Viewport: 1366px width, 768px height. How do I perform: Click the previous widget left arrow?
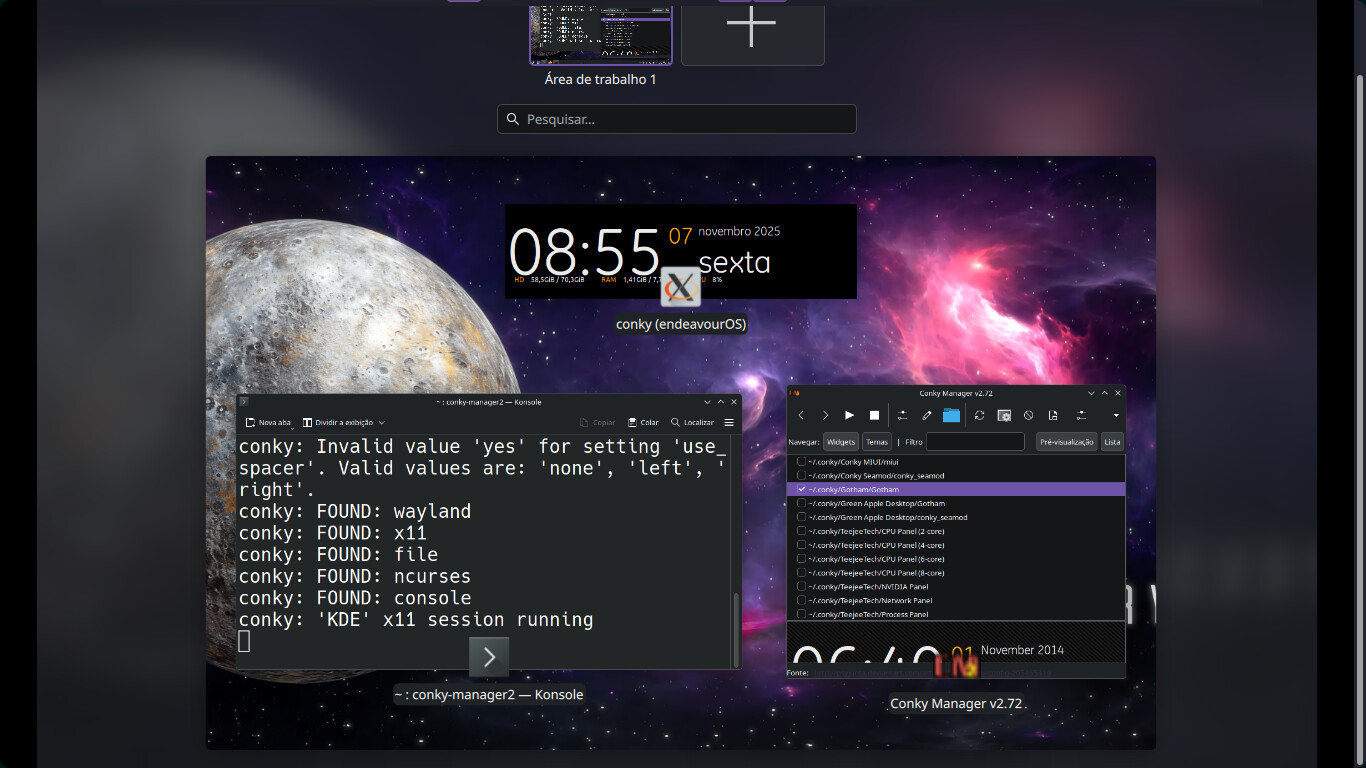coord(801,415)
